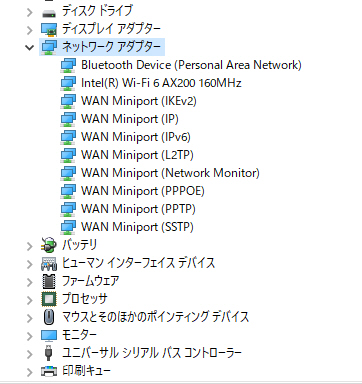Viewport: 362px width, 384px height.
Task: Click the WAN Miniport (IP) icon
Action: [68, 119]
